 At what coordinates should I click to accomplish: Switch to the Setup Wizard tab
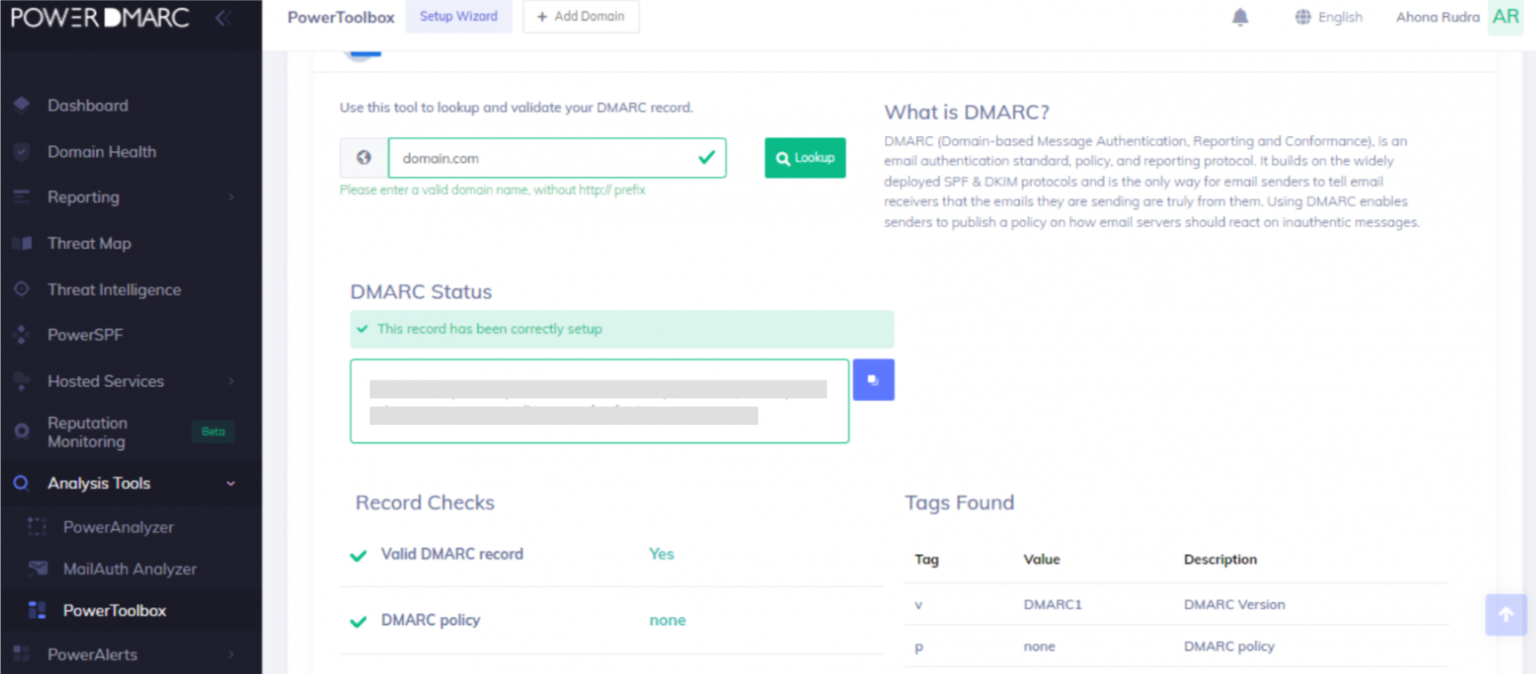[x=459, y=17]
